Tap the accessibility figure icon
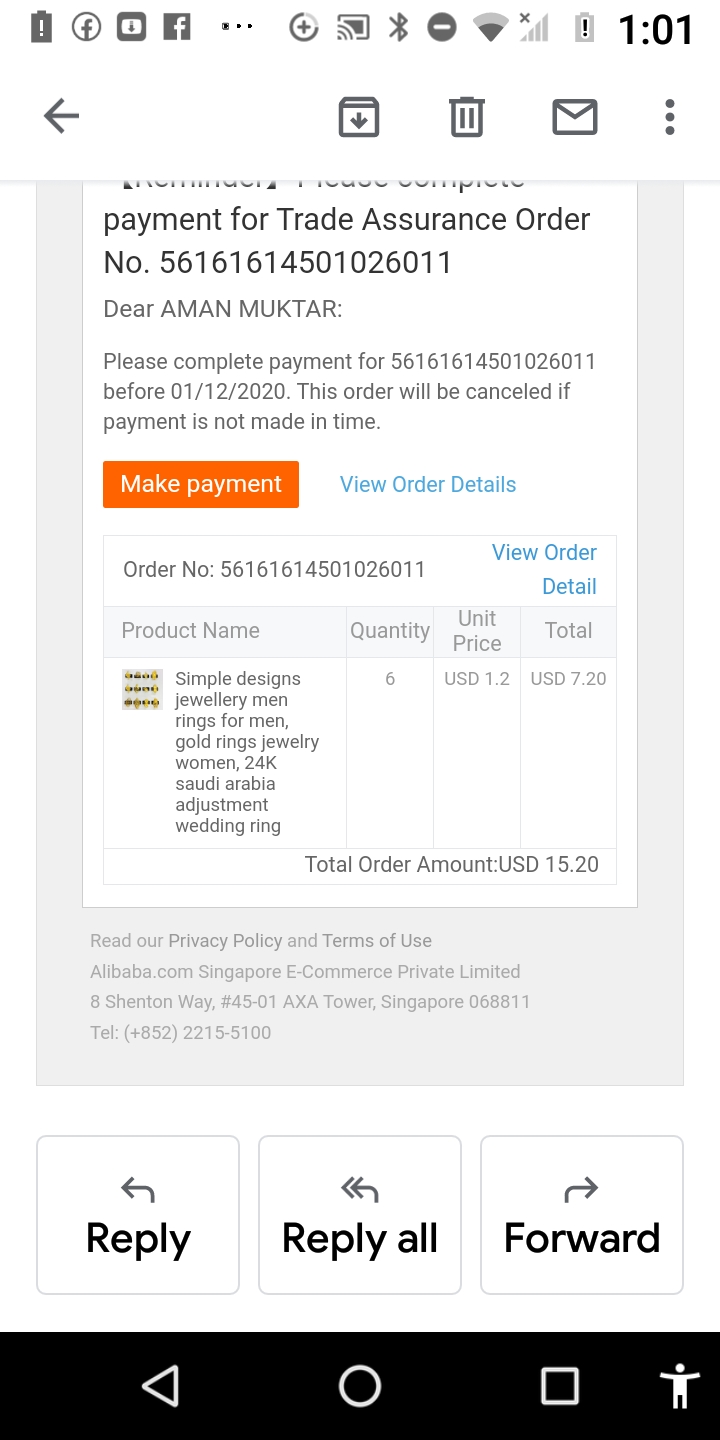 [x=680, y=1386]
